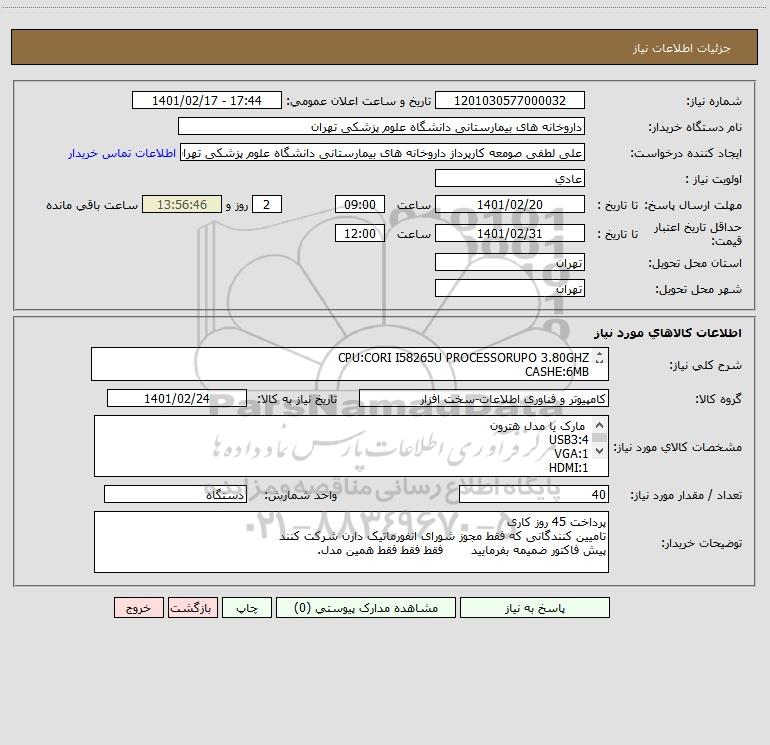Click response deadline time 09:00
770x745 pixels.
click(x=360, y=204)
